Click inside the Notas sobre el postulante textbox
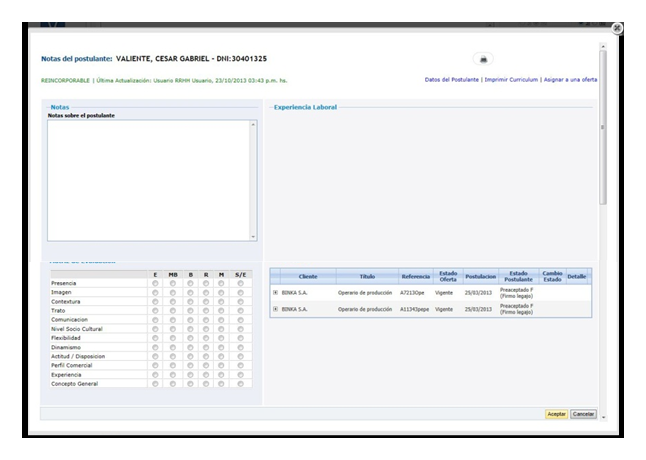Viewport: 646px width, 460px height. point(148,180)
